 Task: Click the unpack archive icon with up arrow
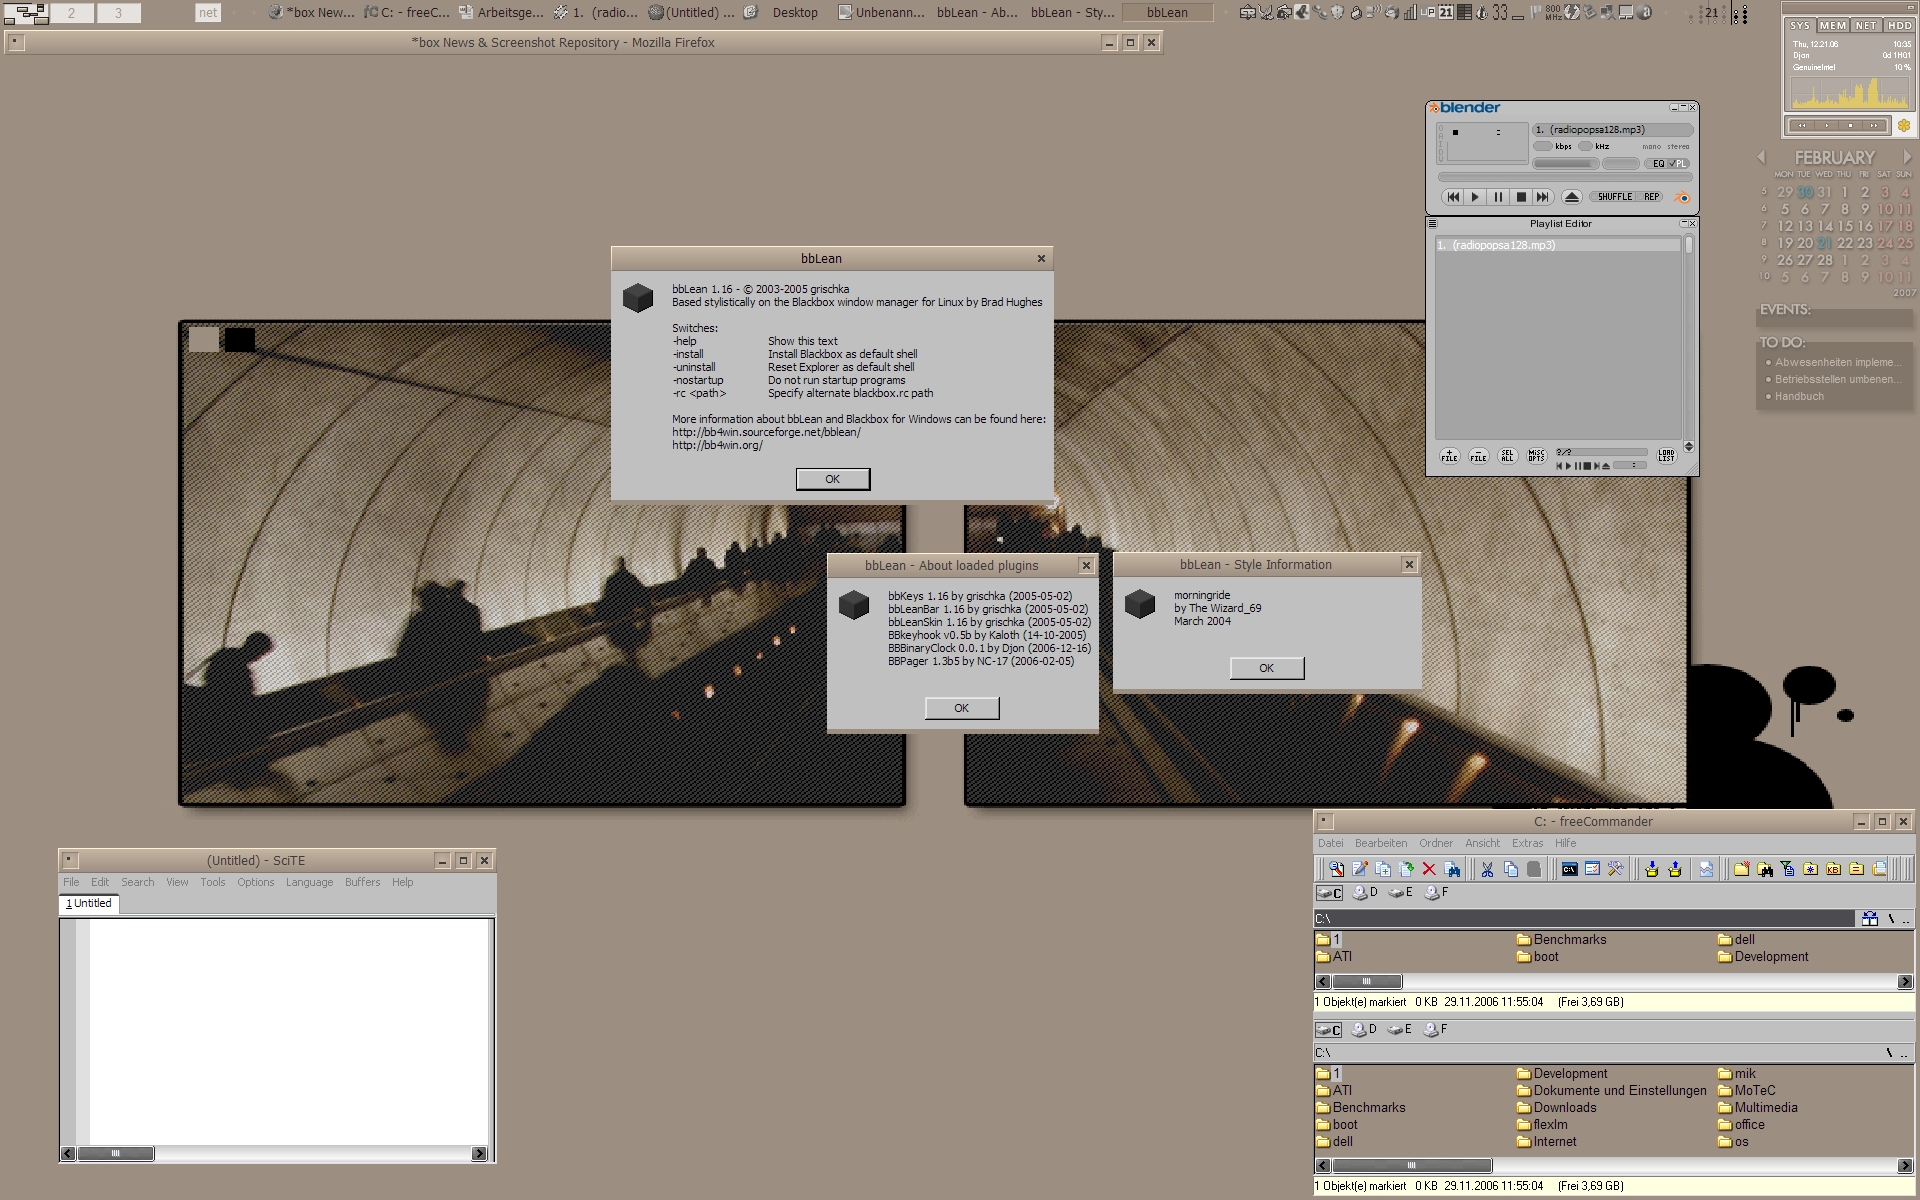click(x=1675, y=869)
